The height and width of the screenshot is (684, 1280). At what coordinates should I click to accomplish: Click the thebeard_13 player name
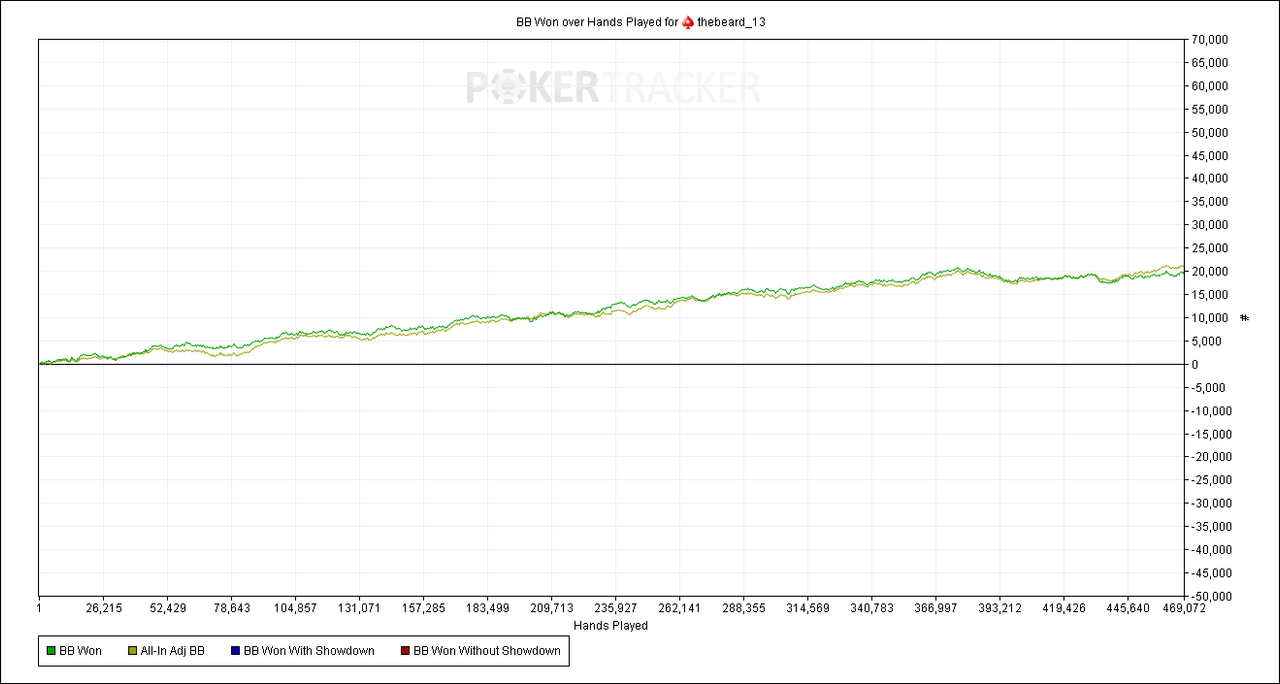point(732,22)
